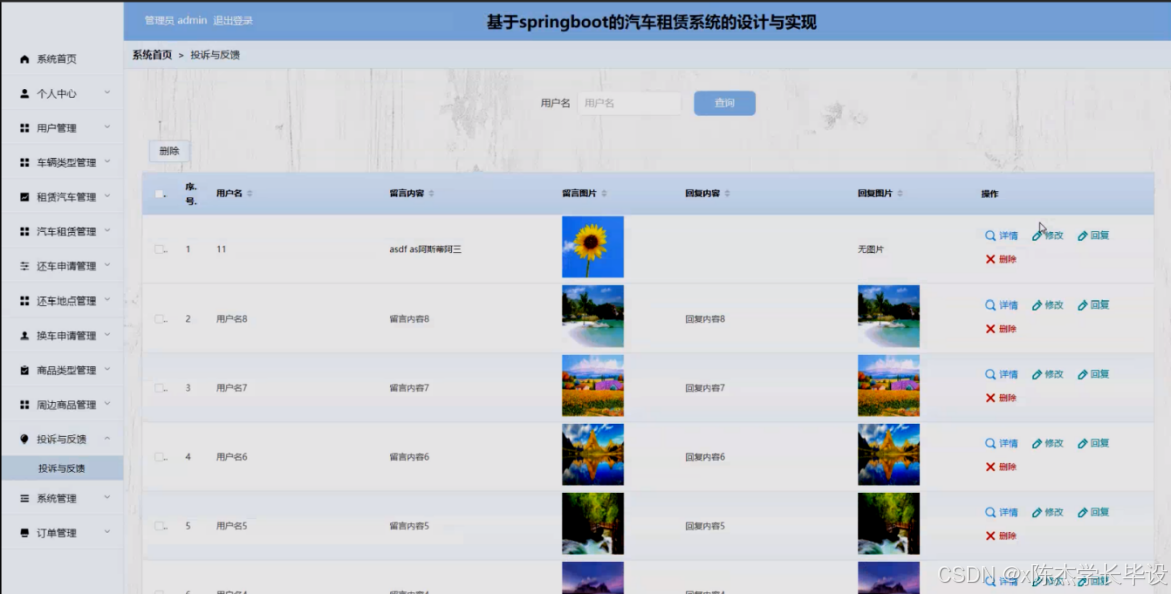Click the pencil 修改 icon in row 11
Viewport: 1172px width, 595px height.
(x=1037, y=235)
